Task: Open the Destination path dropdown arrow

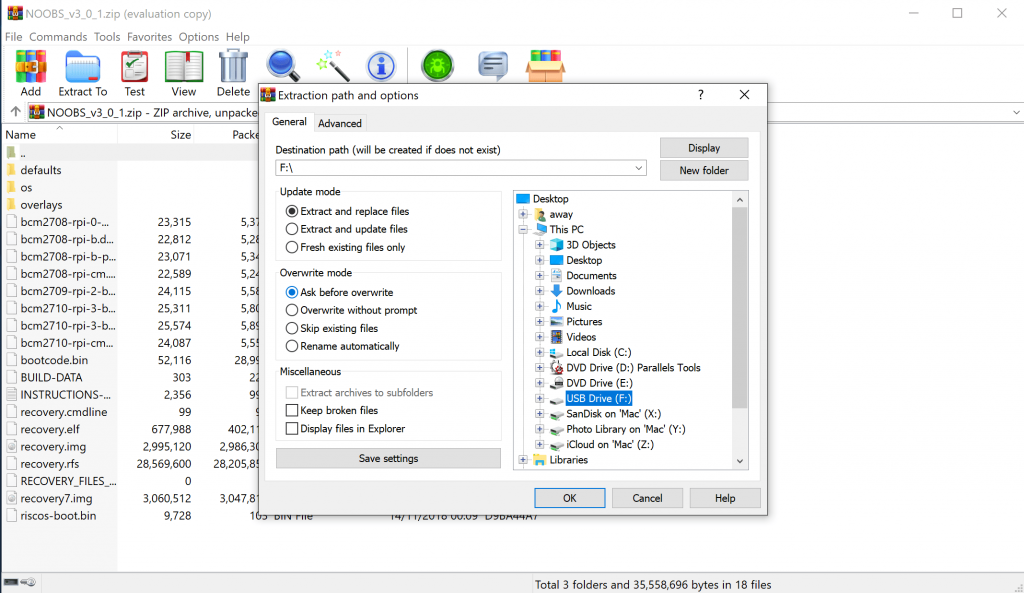Action: point(639,168)
